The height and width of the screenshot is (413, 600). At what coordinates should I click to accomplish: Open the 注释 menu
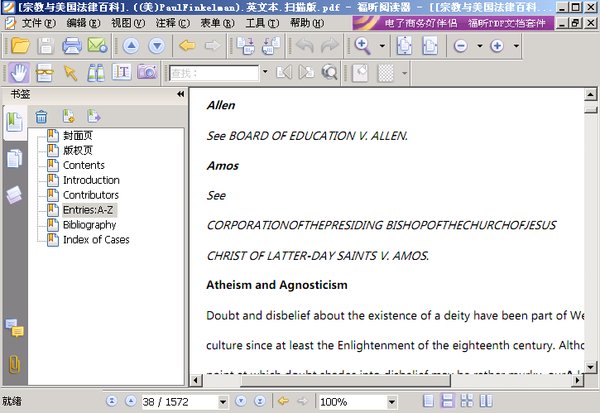click(173, 23)
